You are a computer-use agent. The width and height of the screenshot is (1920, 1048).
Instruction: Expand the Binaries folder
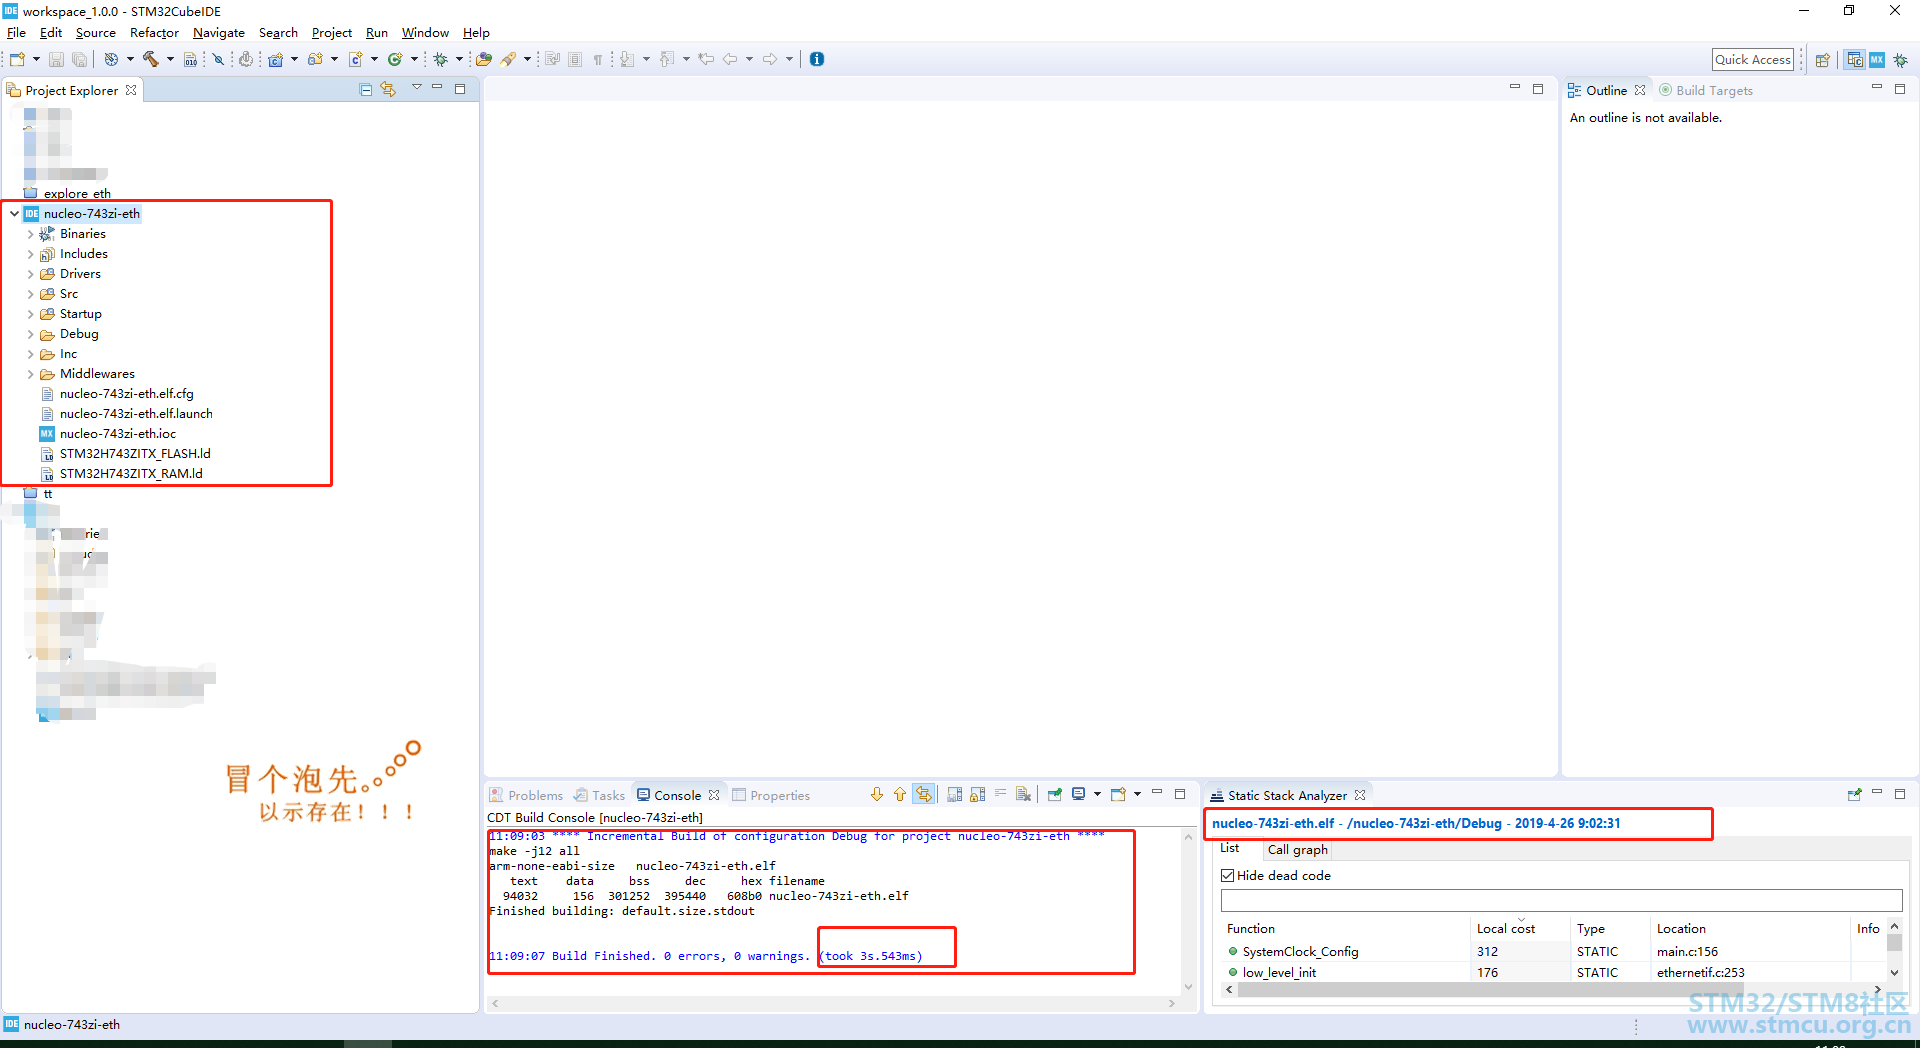click(30, 234)
